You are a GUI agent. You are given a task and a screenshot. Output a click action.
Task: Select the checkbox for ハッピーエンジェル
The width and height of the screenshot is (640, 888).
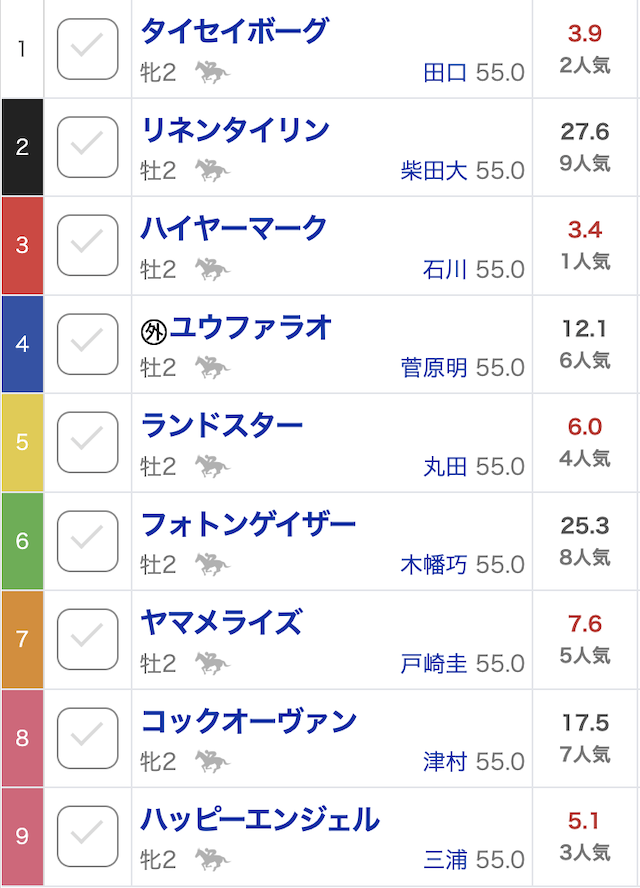88,836
